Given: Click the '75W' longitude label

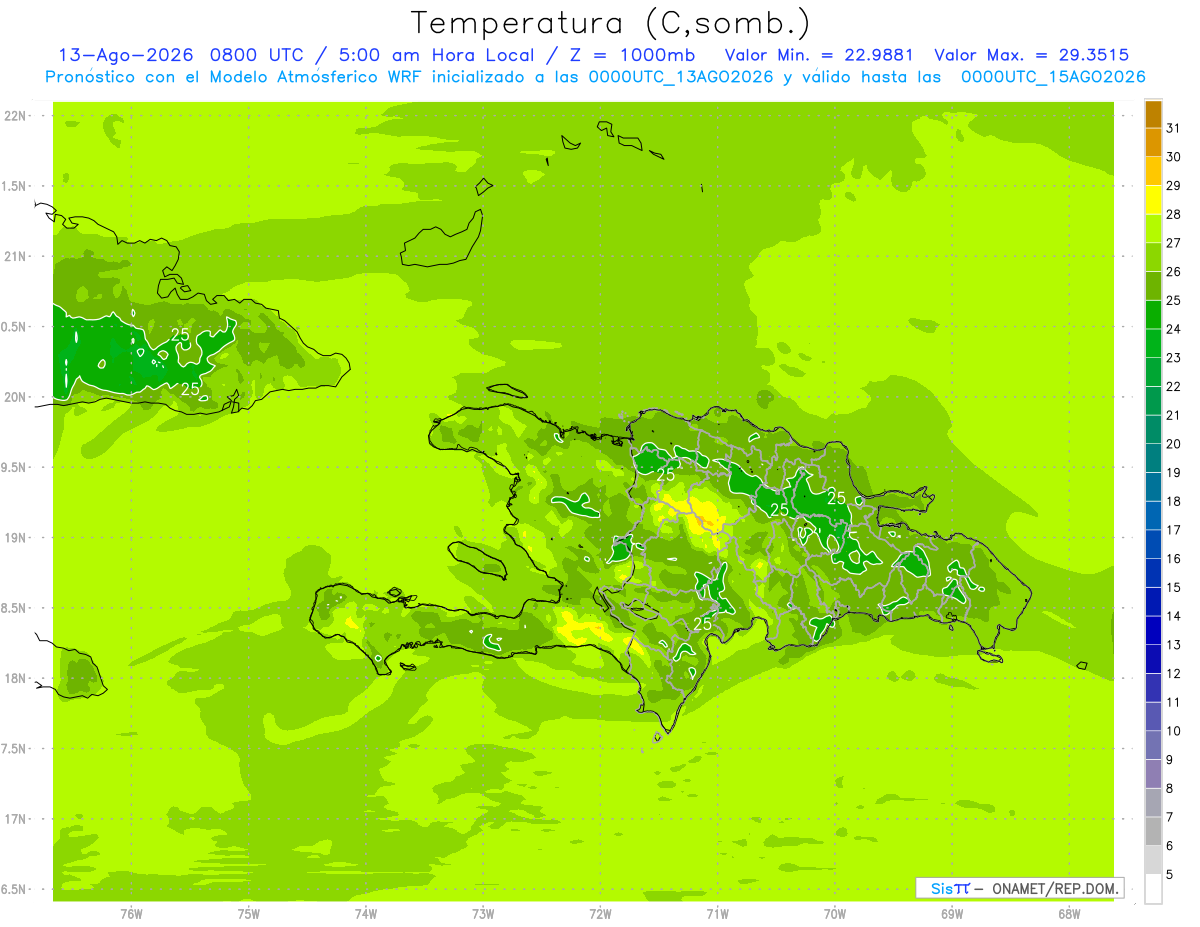Looking at the screenshot, I should pyautogui.click(x=249, y=914).
